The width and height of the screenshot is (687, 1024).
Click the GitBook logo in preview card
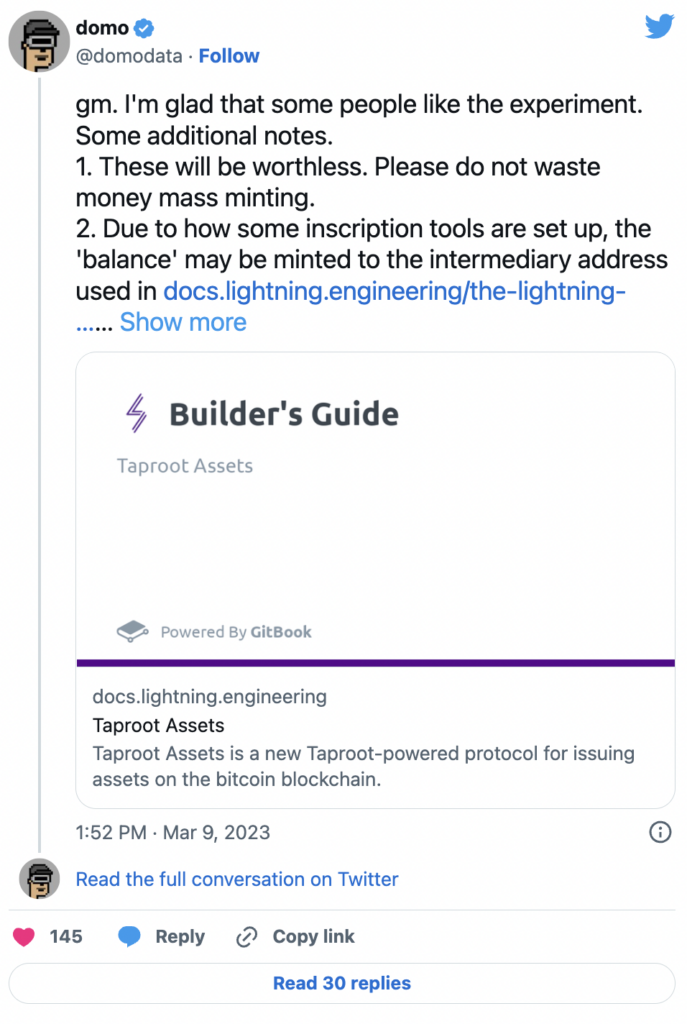(x=134, y=631)
